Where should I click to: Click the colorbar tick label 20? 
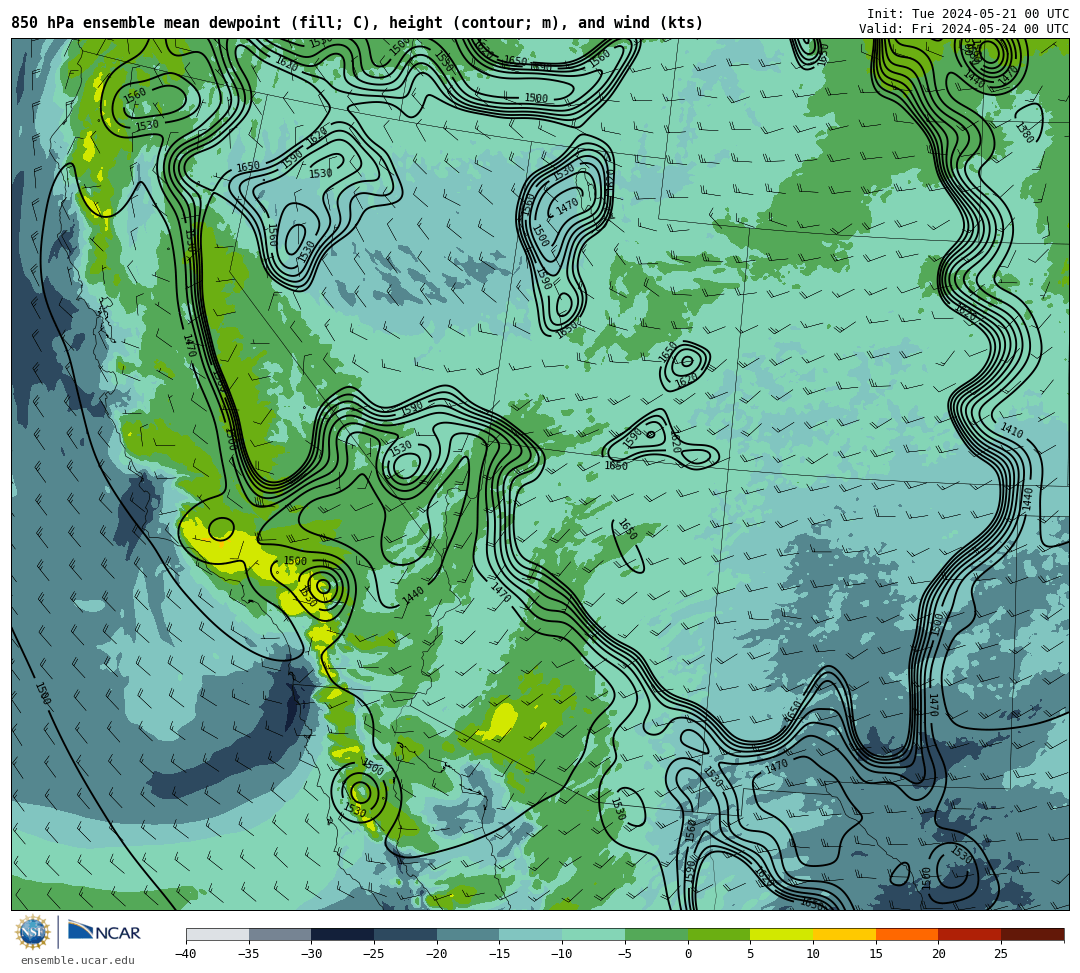coord(938,954)
